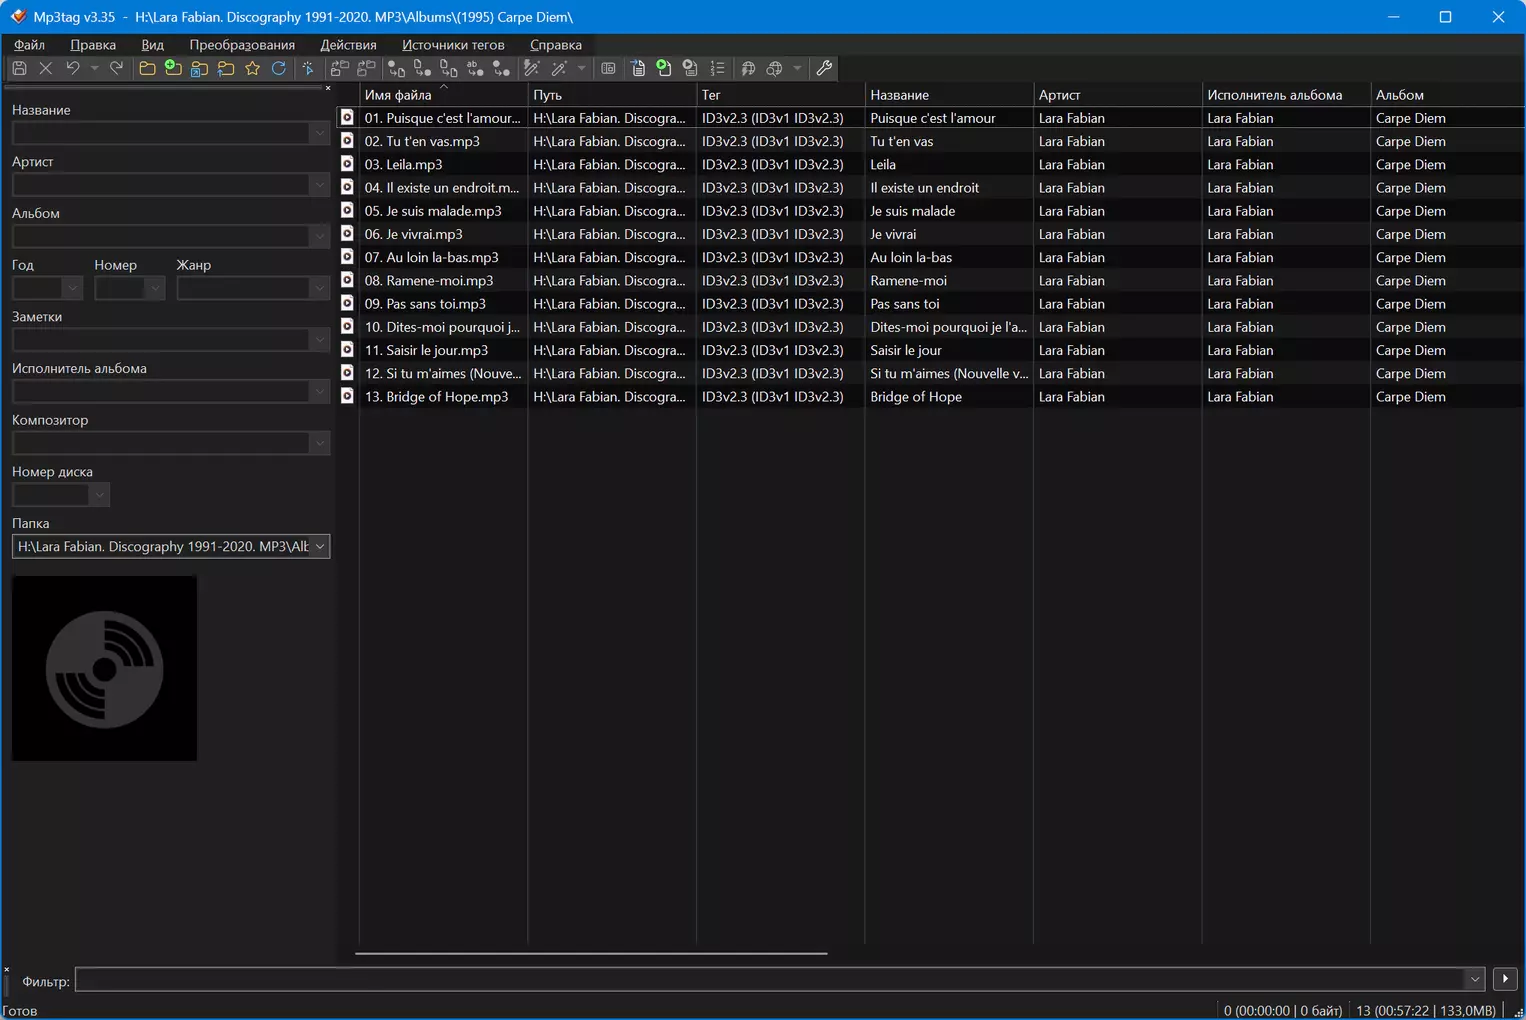
Task: Close the tag panel with small x
Action: (x=328, y=88)
